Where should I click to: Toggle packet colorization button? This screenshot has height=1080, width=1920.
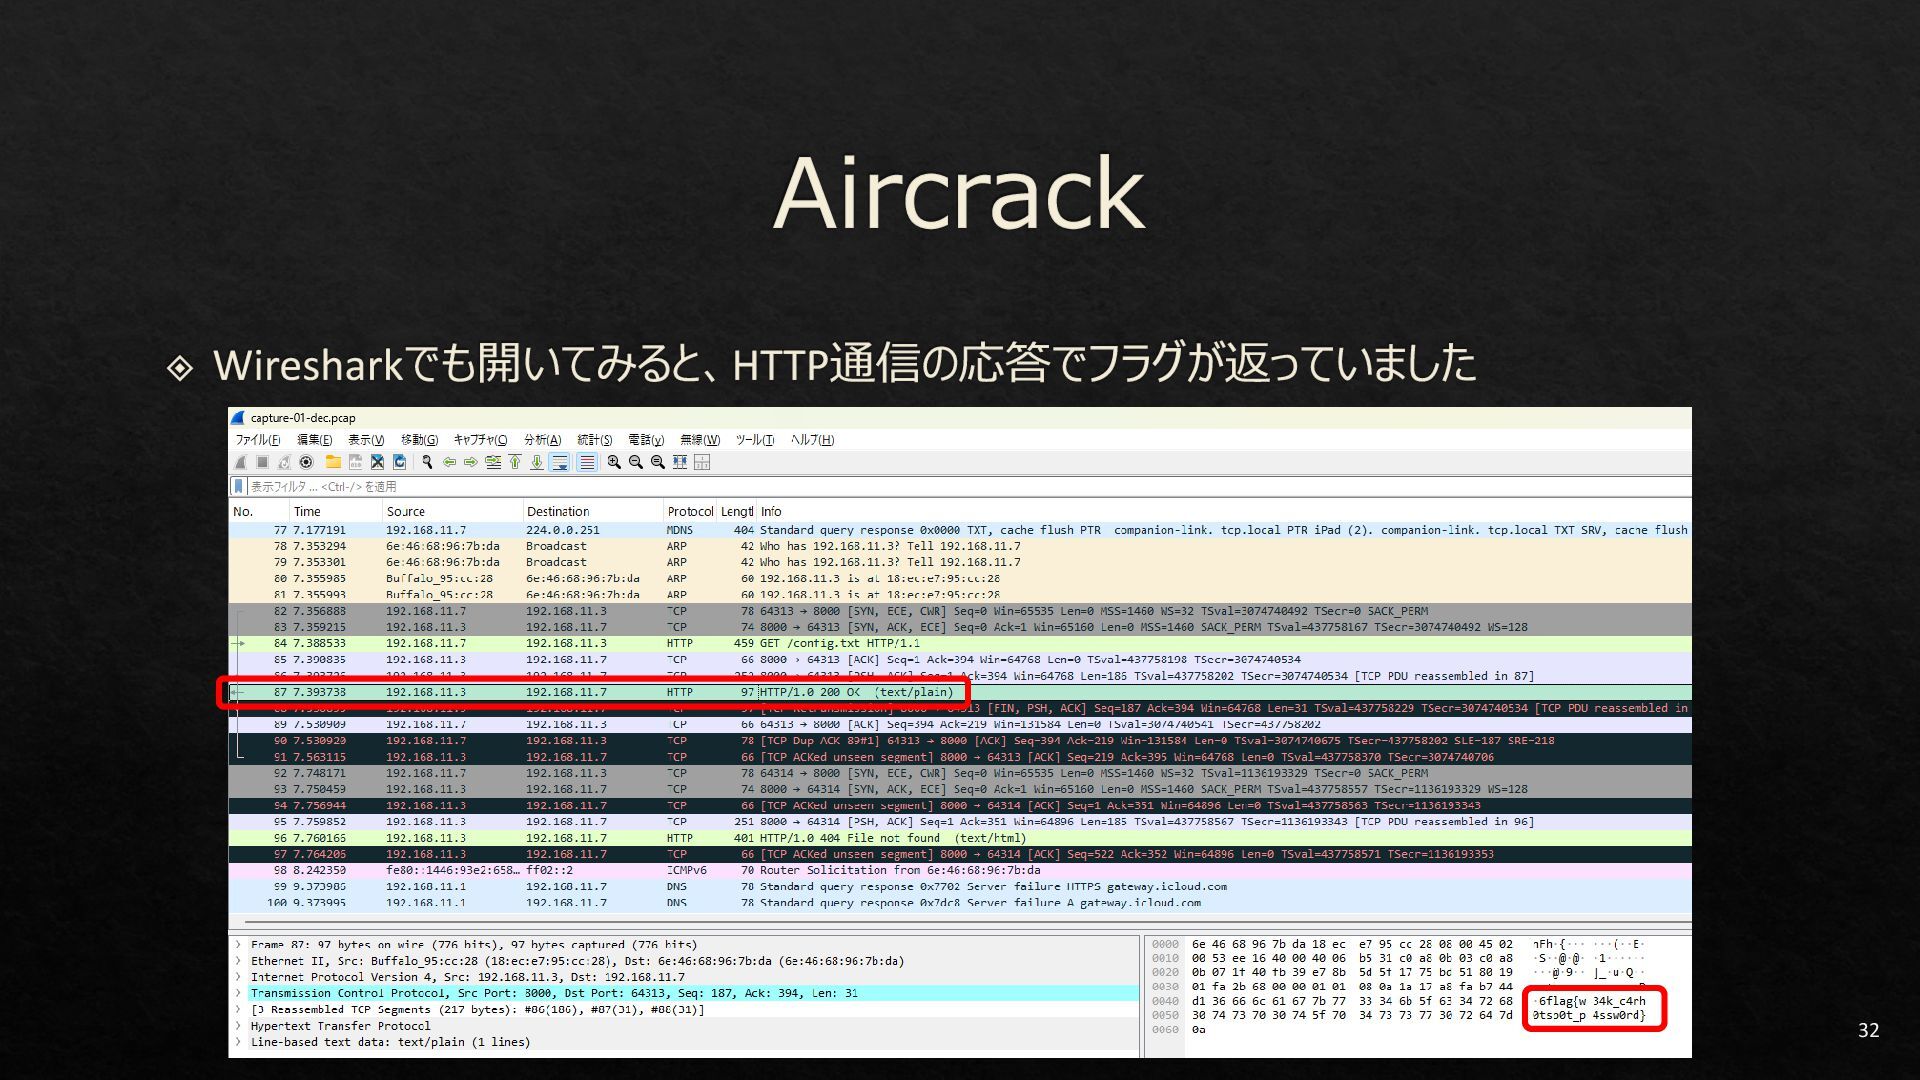point(587,462)
